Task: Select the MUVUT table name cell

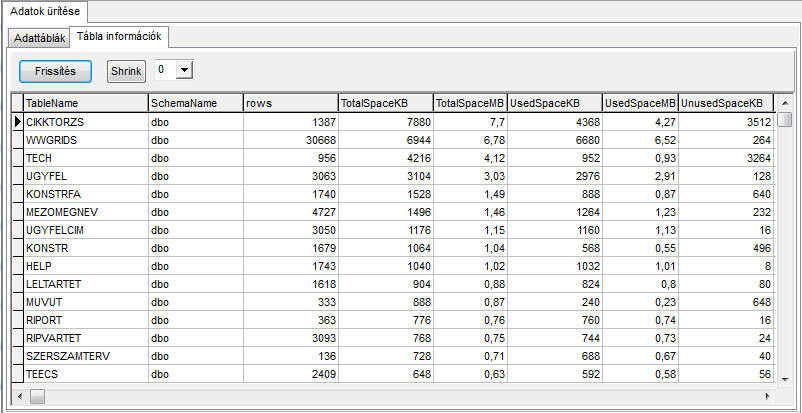Action: point(86,302)
